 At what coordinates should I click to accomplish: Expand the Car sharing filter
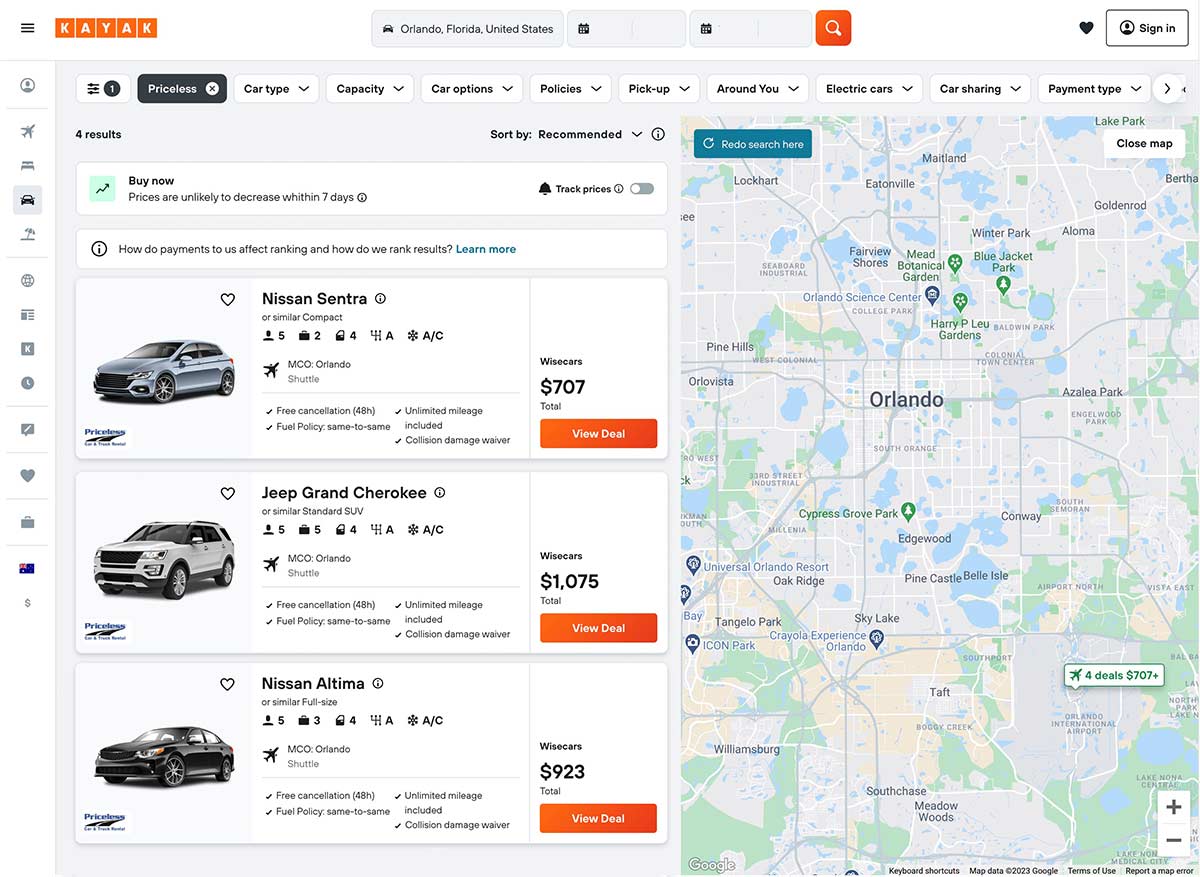coord(980,89)
